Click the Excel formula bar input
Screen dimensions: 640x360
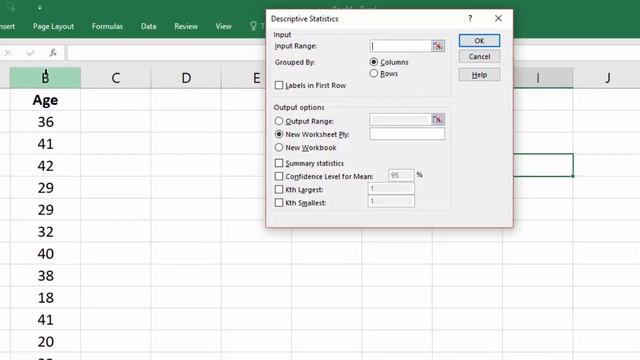click(166, 53)
